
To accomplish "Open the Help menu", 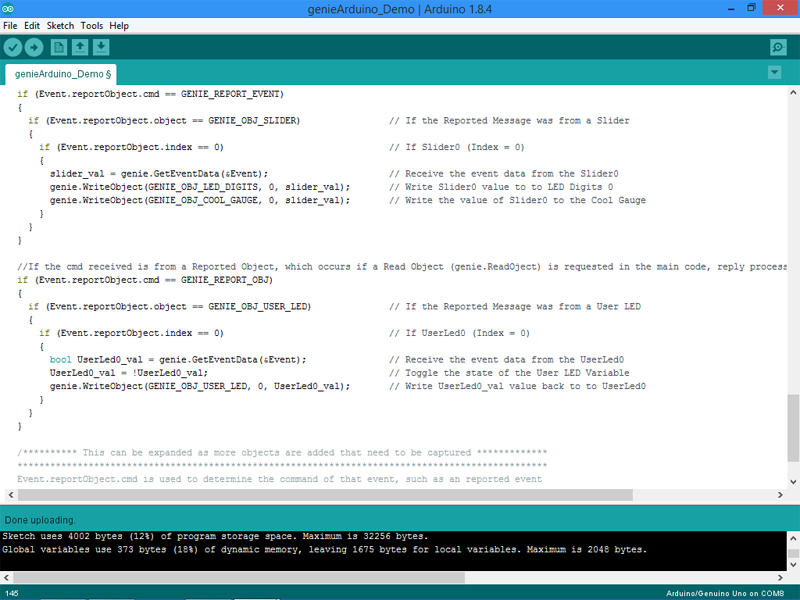I will coord(119,25).
